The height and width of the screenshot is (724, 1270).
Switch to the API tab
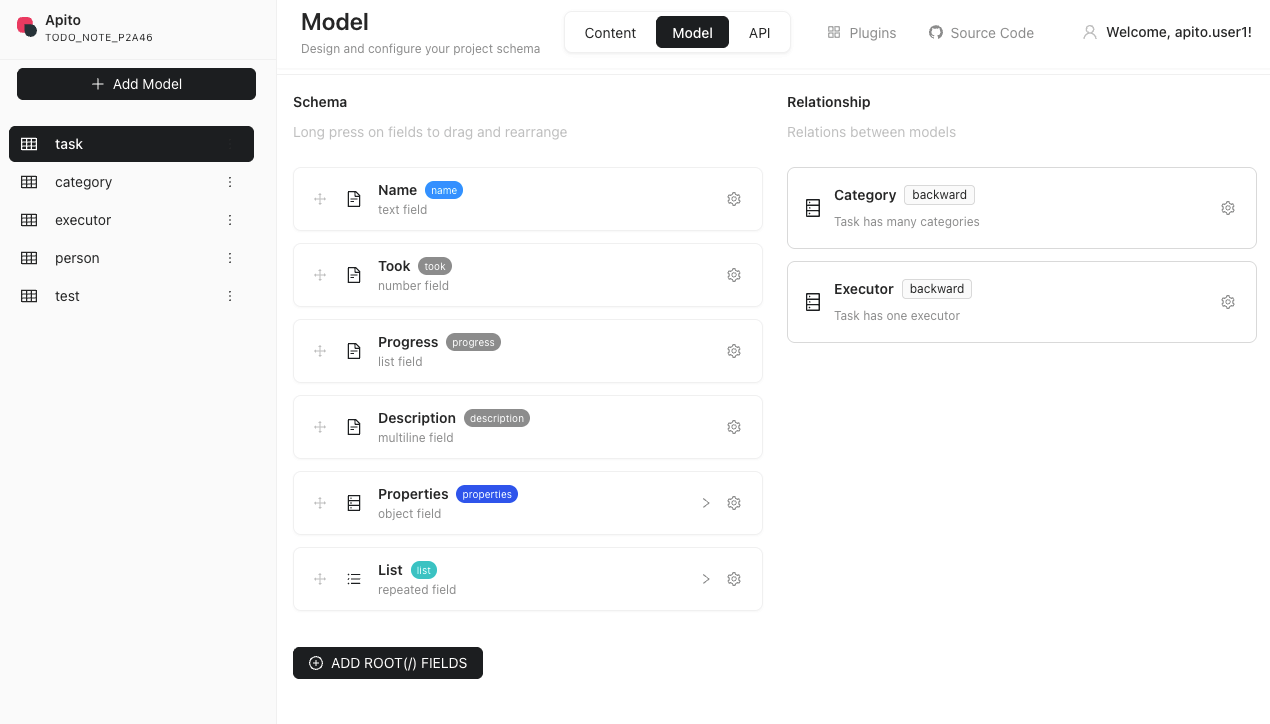(x=760, y=33)
